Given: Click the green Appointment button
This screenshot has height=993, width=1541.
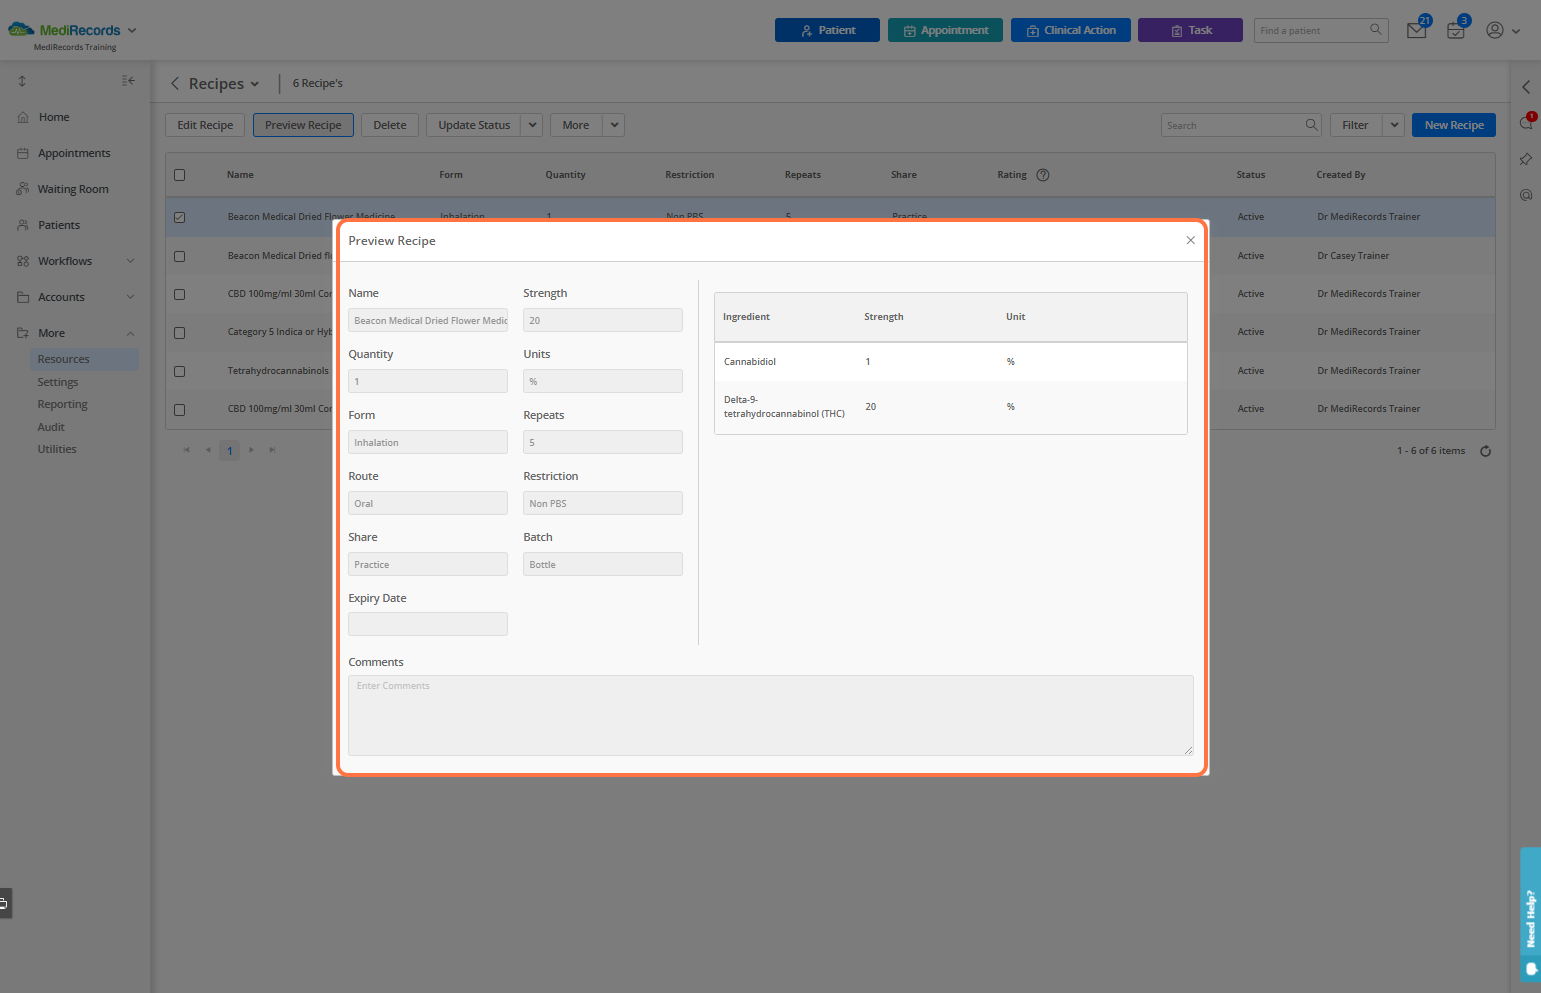Looking at the screenshot, I should 945,30.
